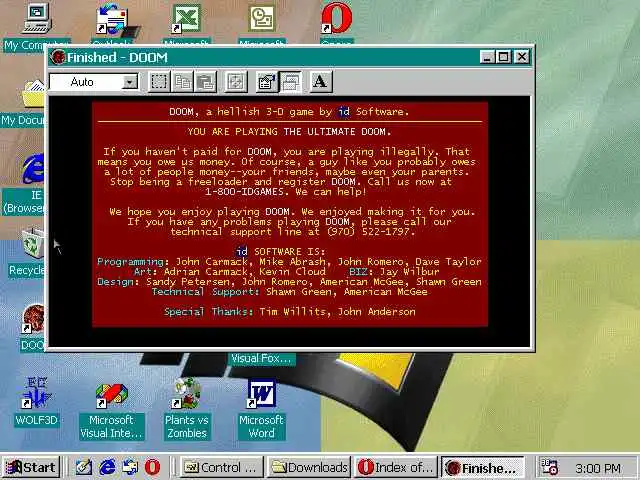
Task: Click the Finished DOOM taskbar button
Action: coord(483,467)
